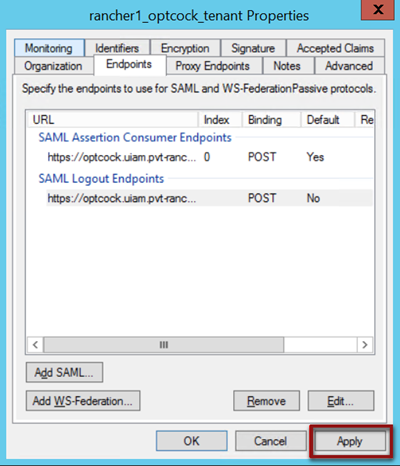Screen dimensions: 400x466
Task: Click the left scroll arrow of list
Action: [x=35, y=344]
